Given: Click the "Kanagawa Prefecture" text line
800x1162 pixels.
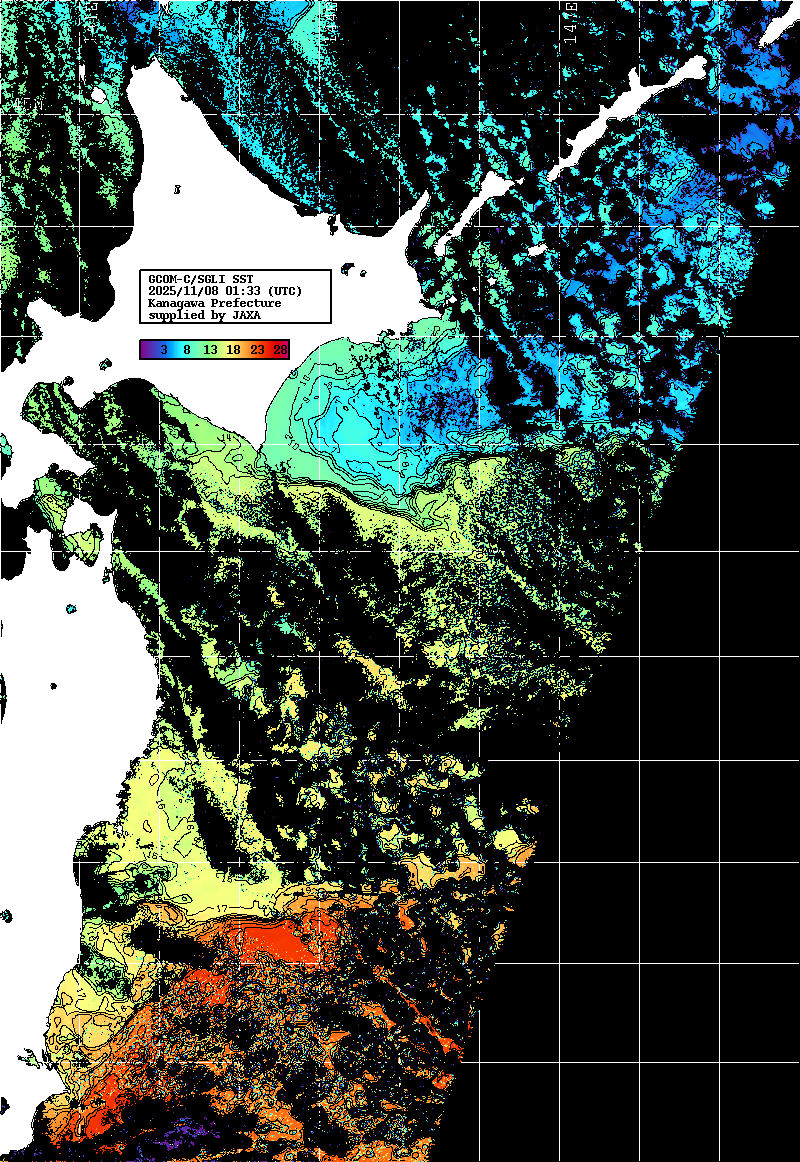Looking at the screenshot, I should tap(214, 303).
